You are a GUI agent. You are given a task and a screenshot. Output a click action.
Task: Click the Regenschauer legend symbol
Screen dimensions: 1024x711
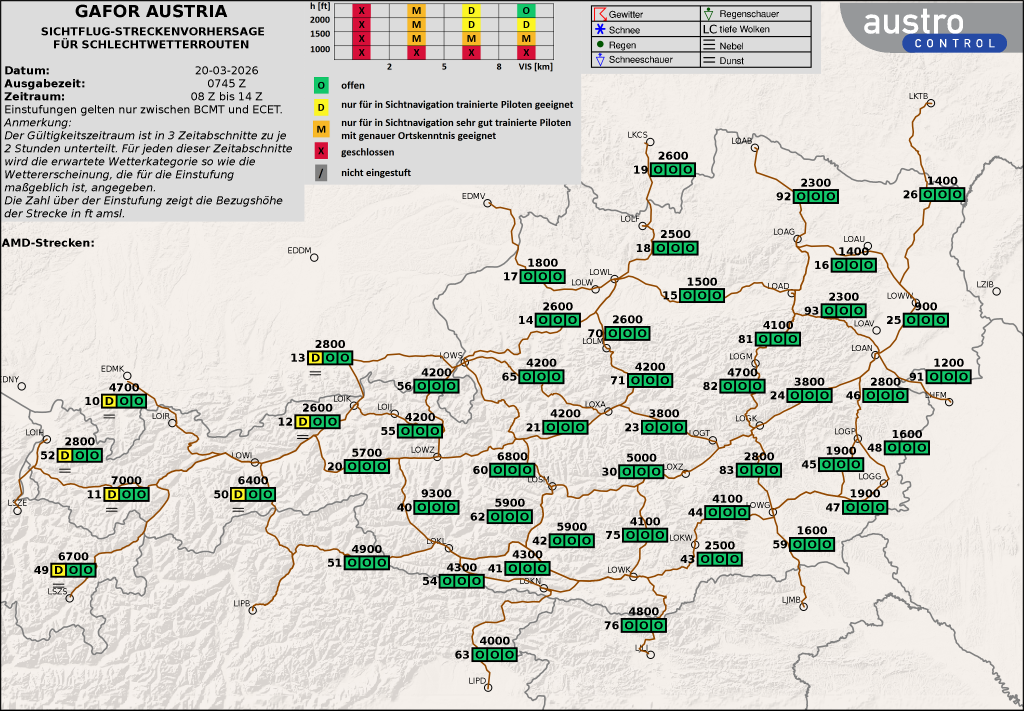click(708, 14)
